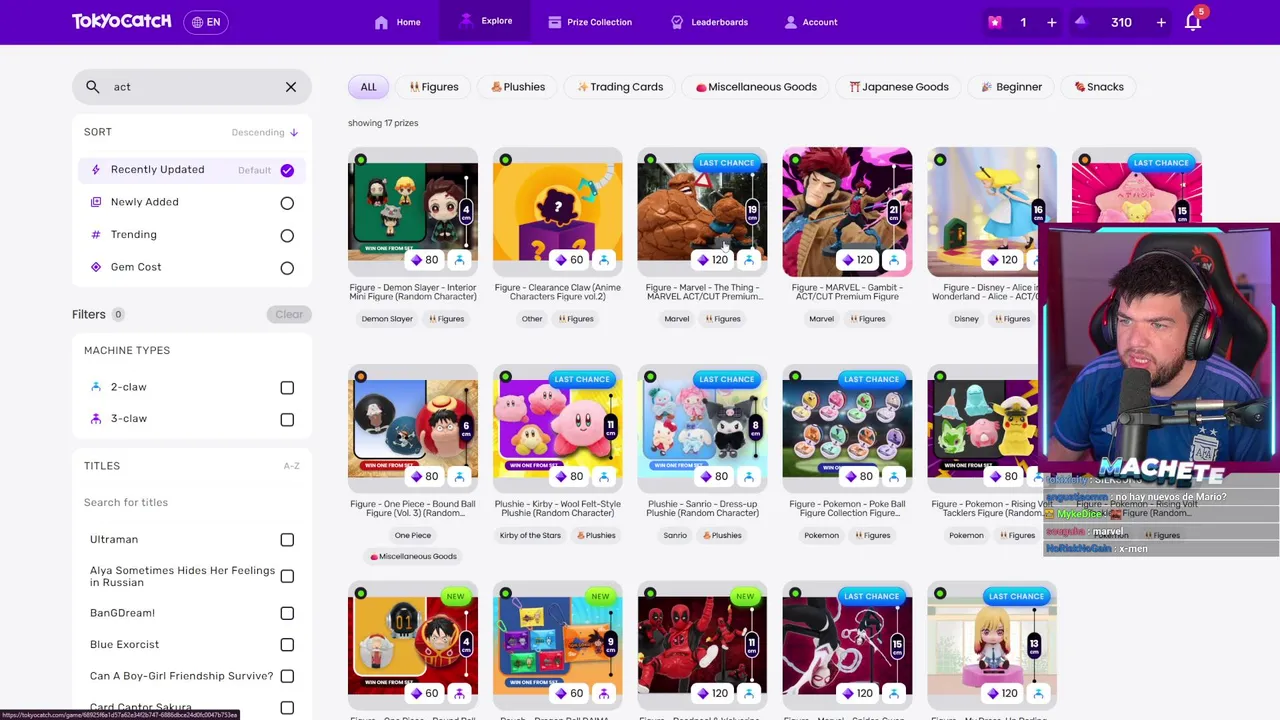The height and width of the screenshot is (720, 1280).
Task: Click claw icon on Sanrio plushie card
Action: click(749, 477)
